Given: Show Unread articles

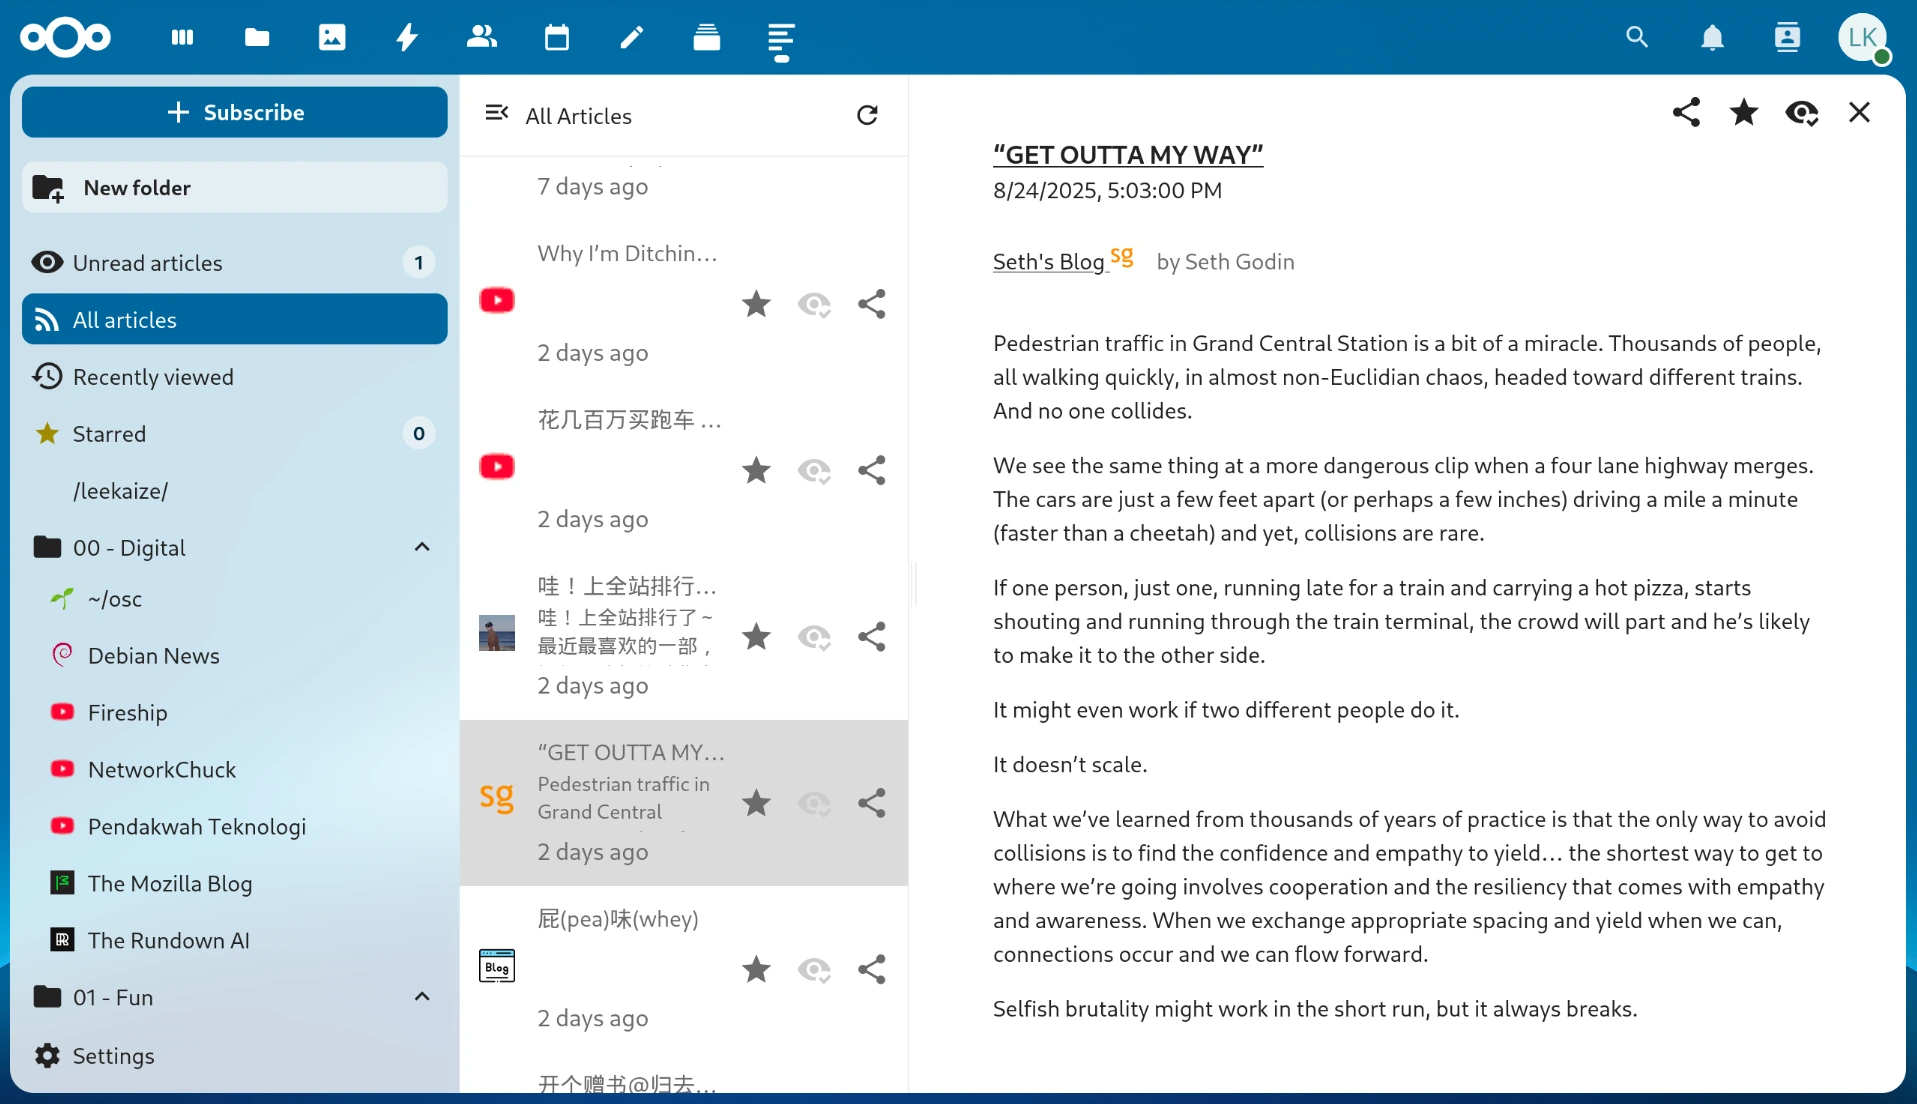Looking at the screenshot, I should (235, 263).
